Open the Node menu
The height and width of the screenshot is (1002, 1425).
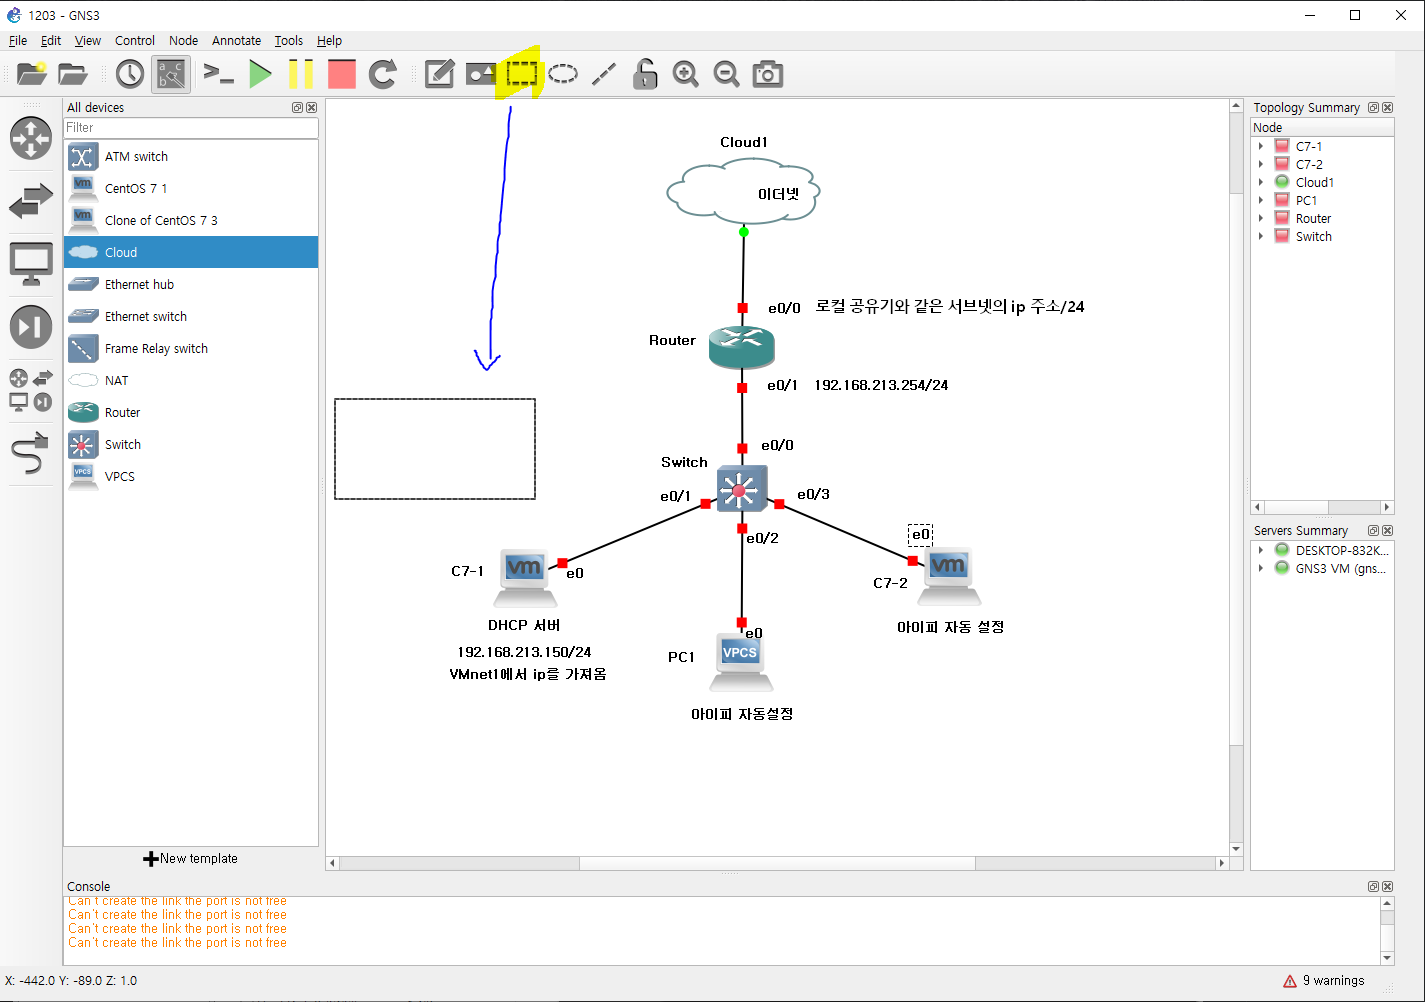pyautogui.click(x=184, y=40)
